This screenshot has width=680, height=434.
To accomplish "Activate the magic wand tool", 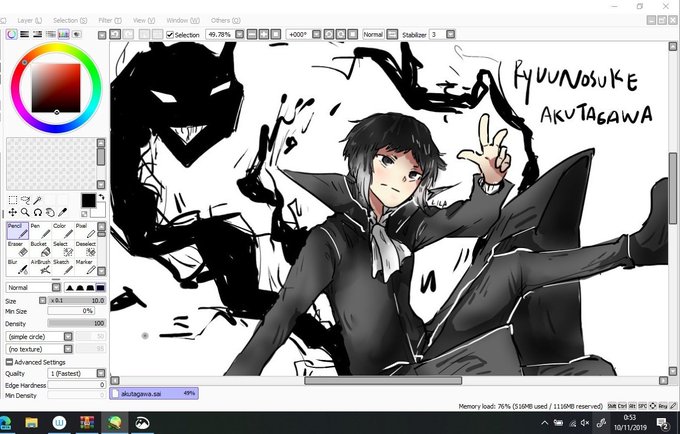I will [38, 200].
